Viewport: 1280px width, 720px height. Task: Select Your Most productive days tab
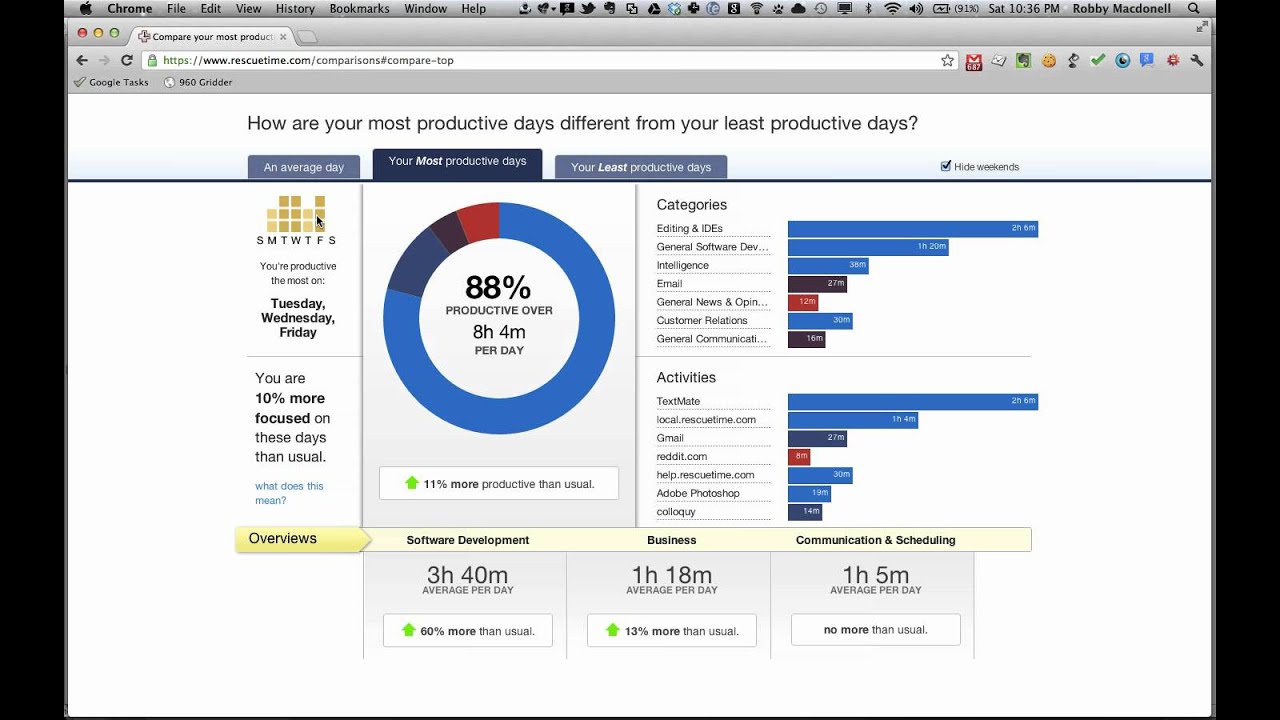point(457,164)
